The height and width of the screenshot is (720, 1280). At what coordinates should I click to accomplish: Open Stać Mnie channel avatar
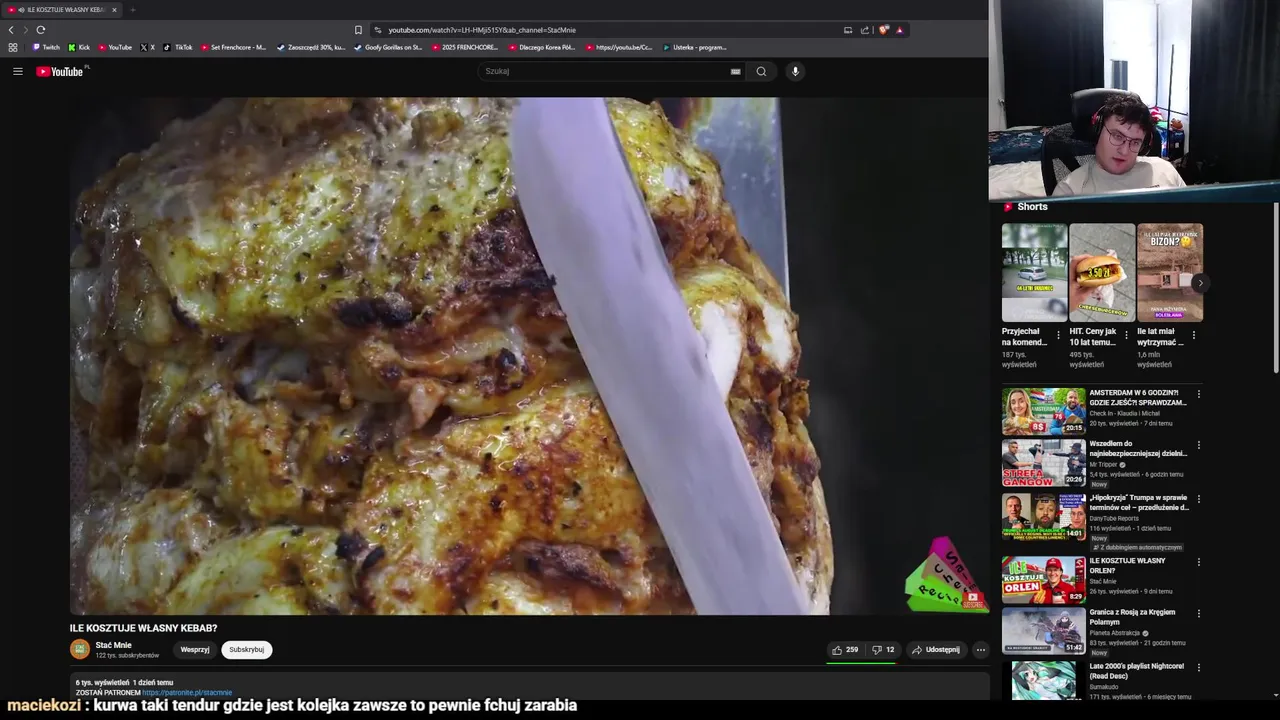80,650
